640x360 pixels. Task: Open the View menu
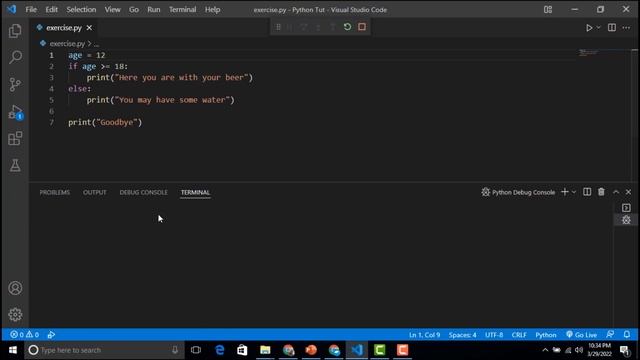click(112, 9)
